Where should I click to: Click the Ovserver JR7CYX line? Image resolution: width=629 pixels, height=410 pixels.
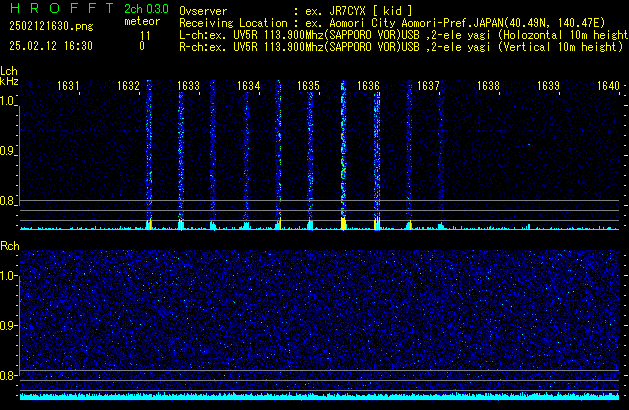click(x=296, y=11)
